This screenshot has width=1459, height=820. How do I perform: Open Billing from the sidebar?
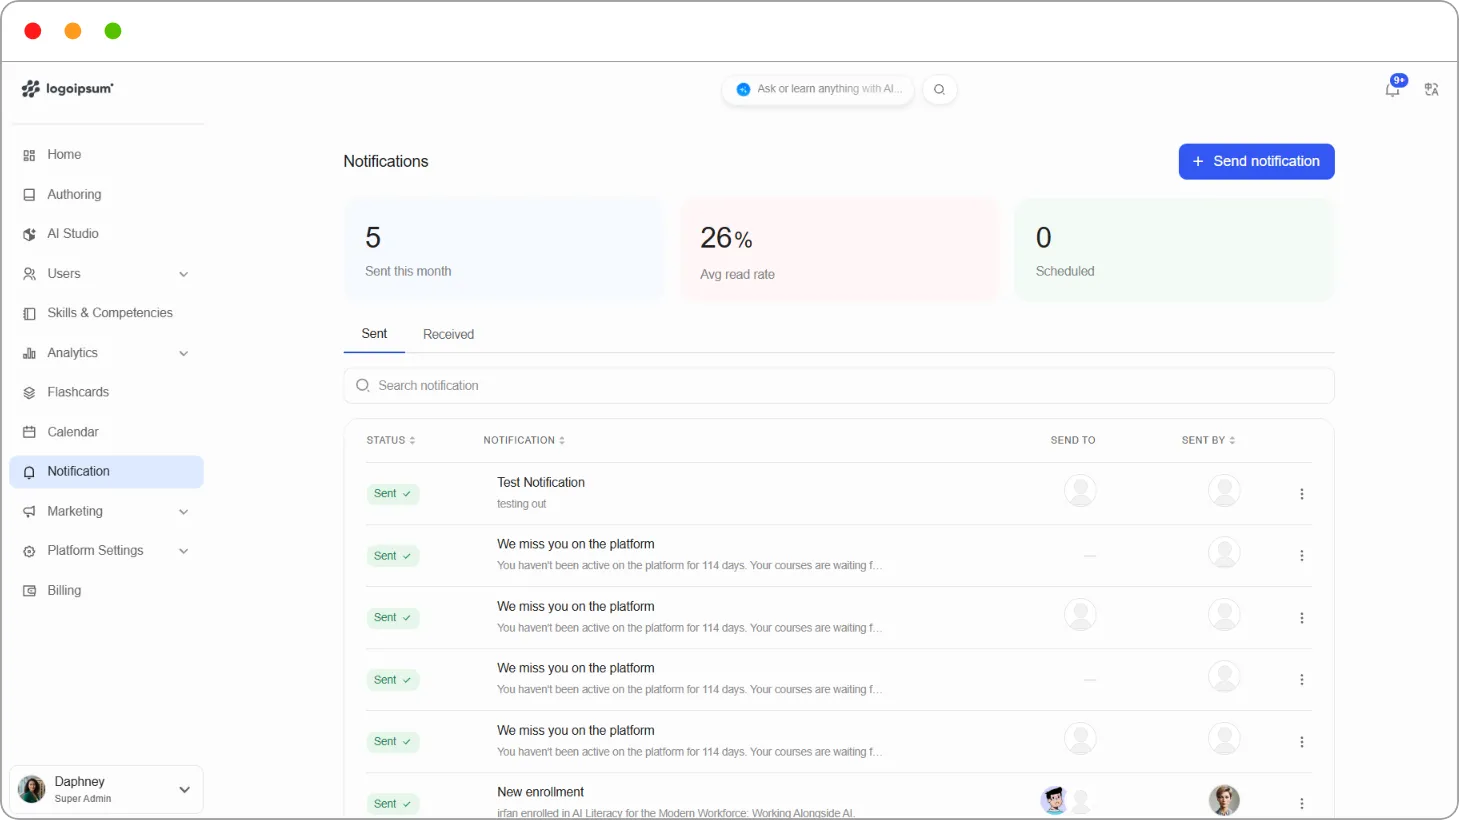click(106, 590)
